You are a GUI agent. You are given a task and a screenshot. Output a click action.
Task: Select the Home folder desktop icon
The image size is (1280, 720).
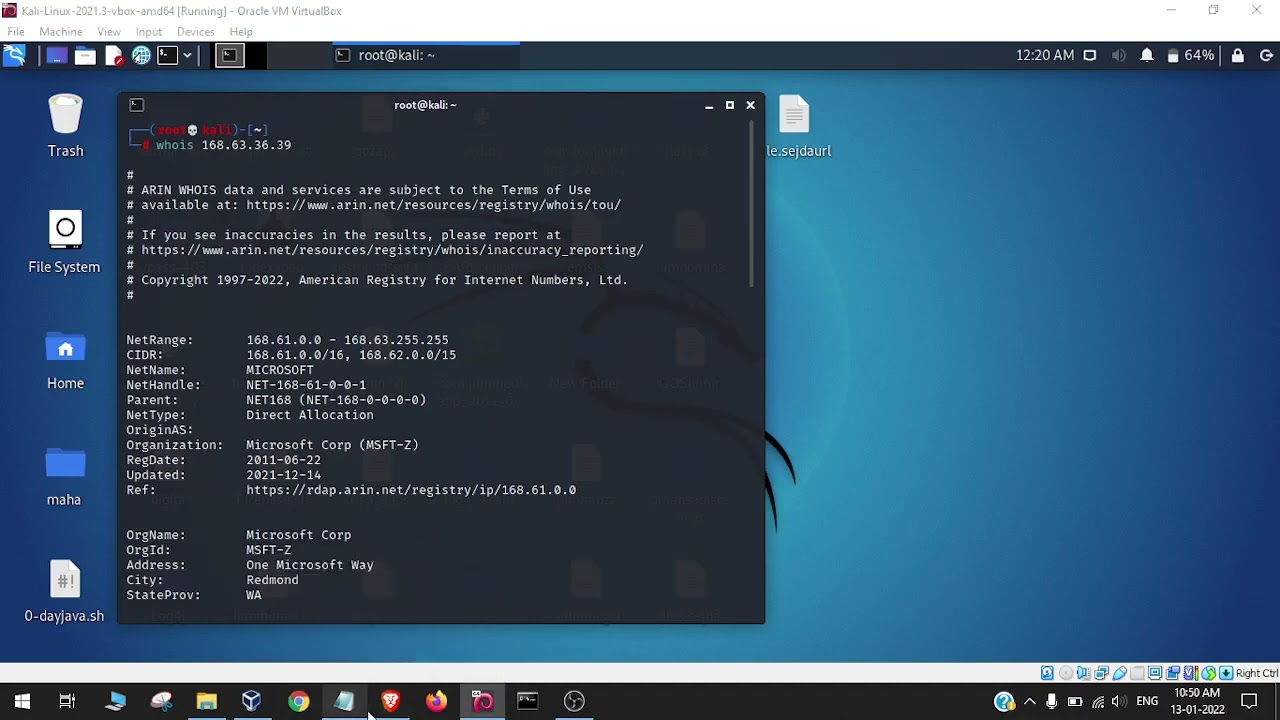tap(65, 360)
